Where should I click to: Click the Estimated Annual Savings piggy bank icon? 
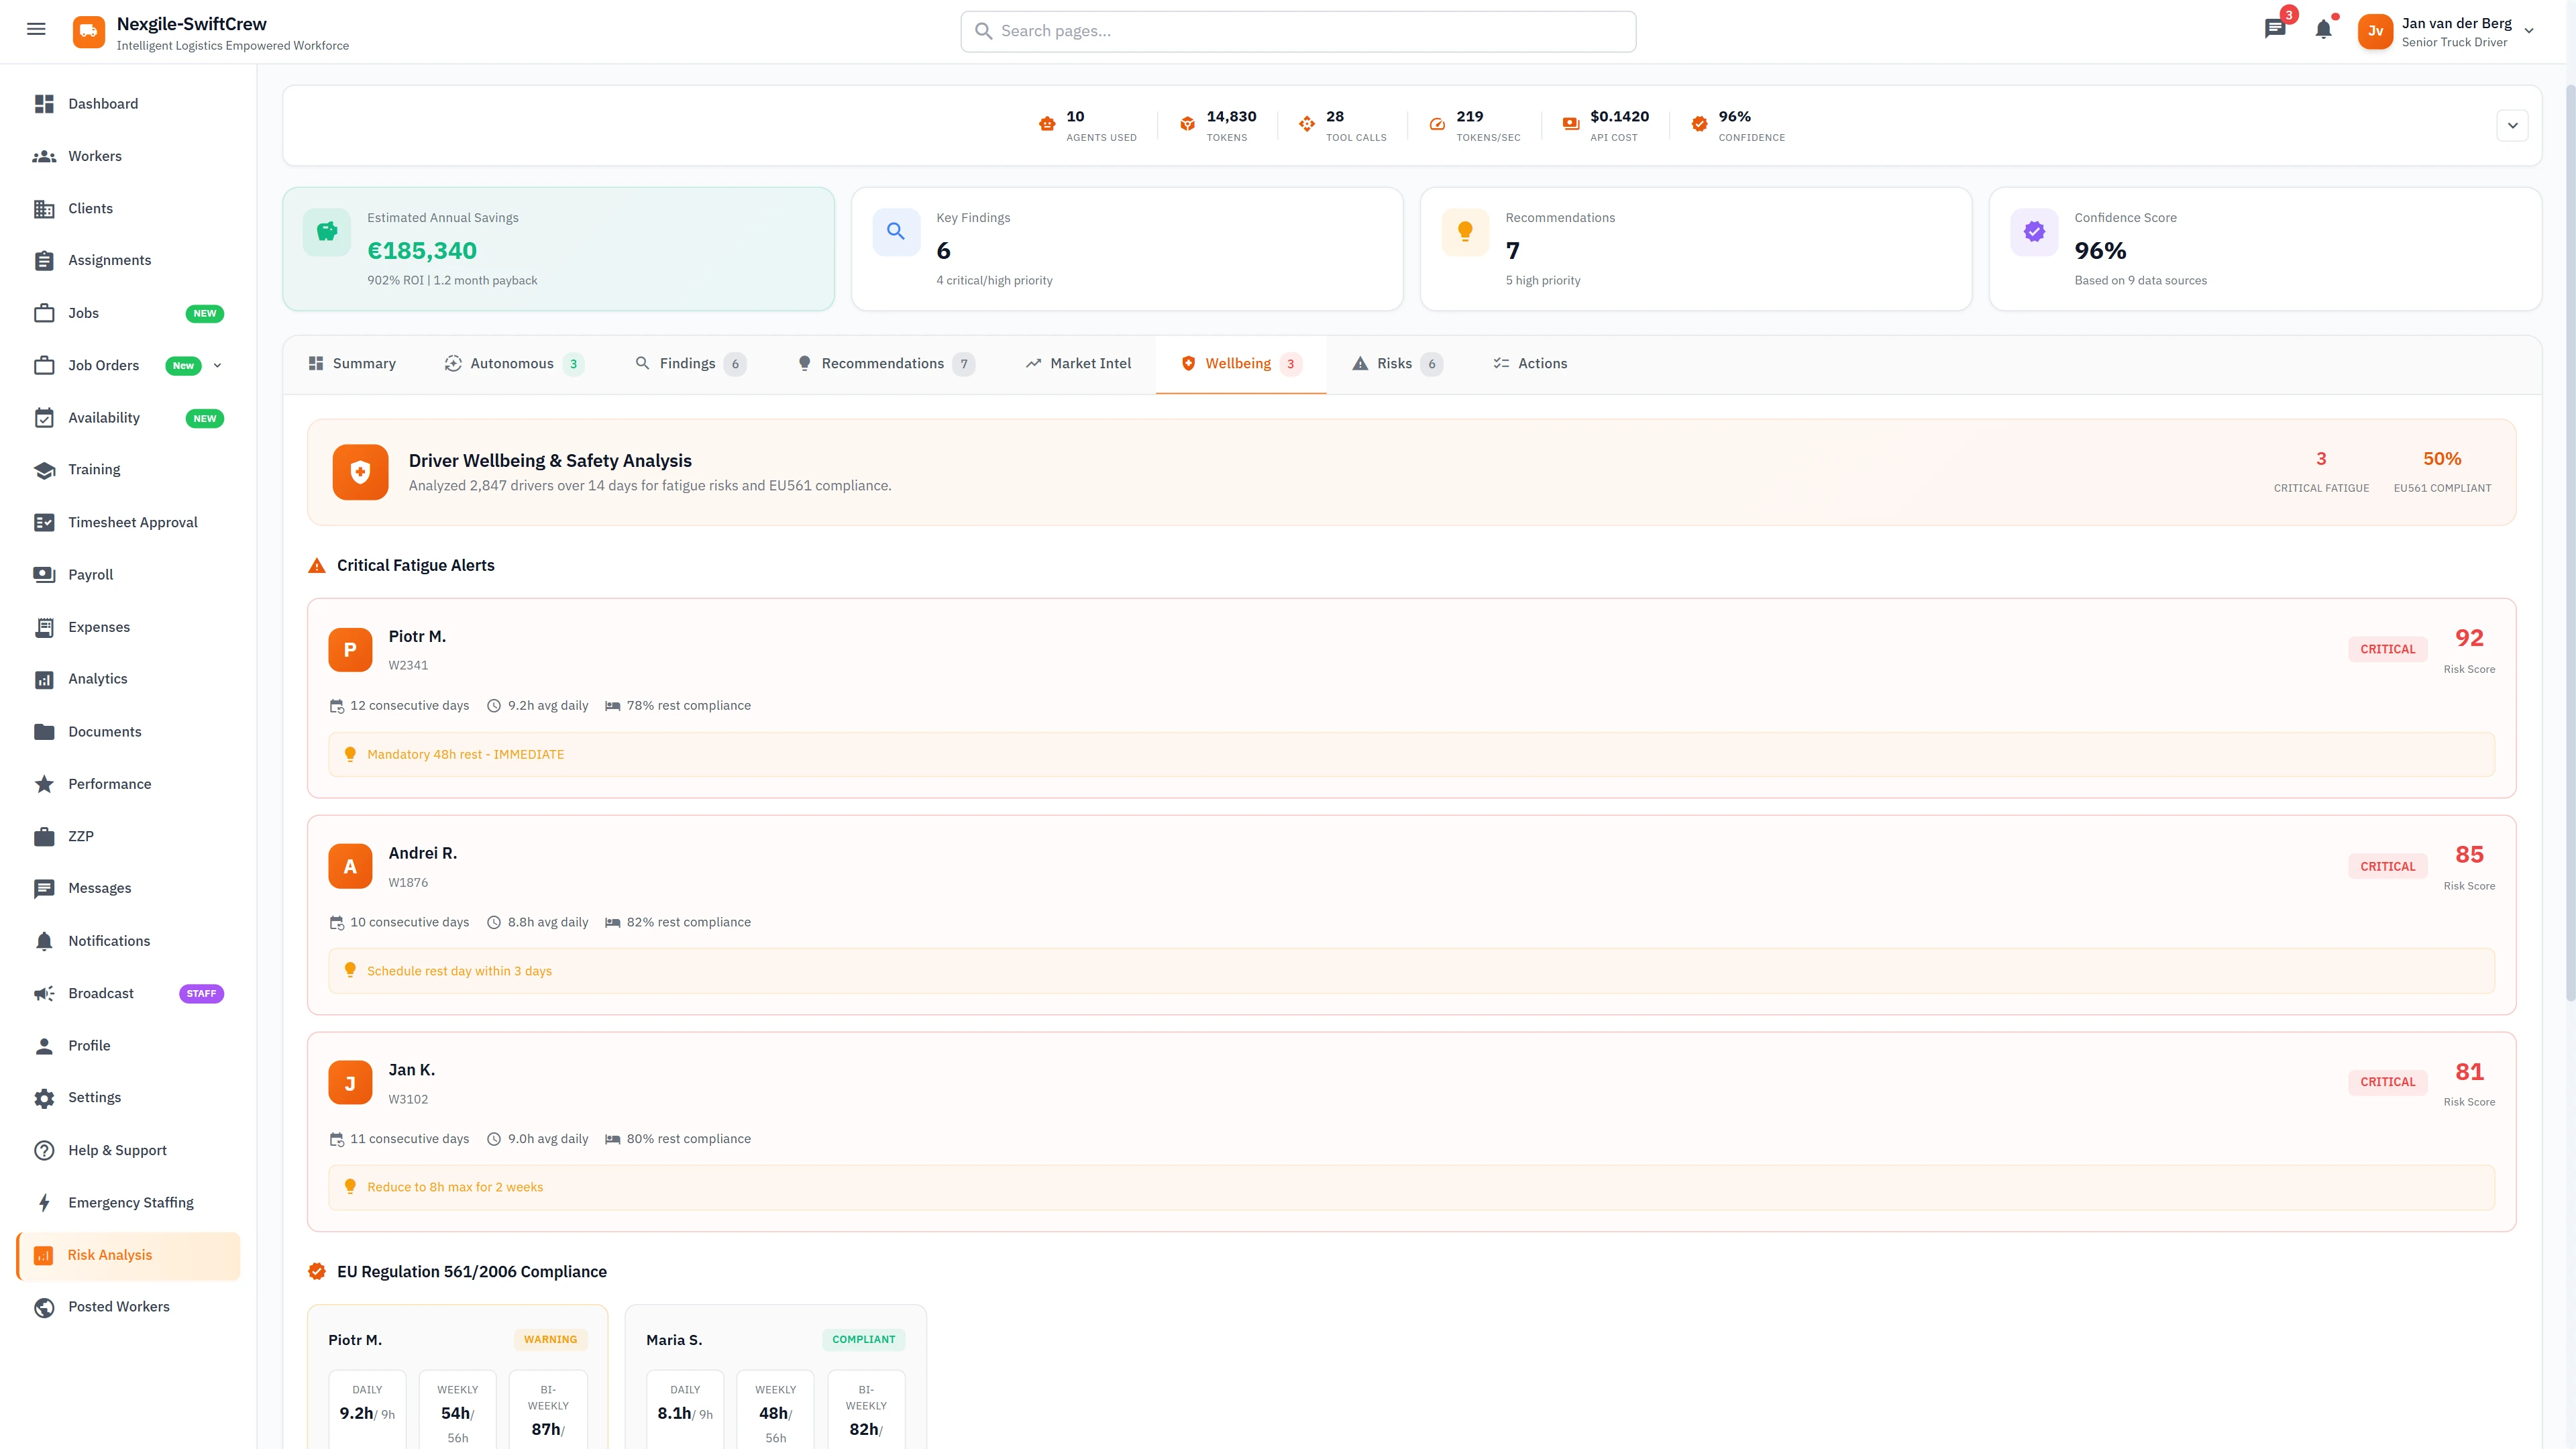tap(327, 232)
